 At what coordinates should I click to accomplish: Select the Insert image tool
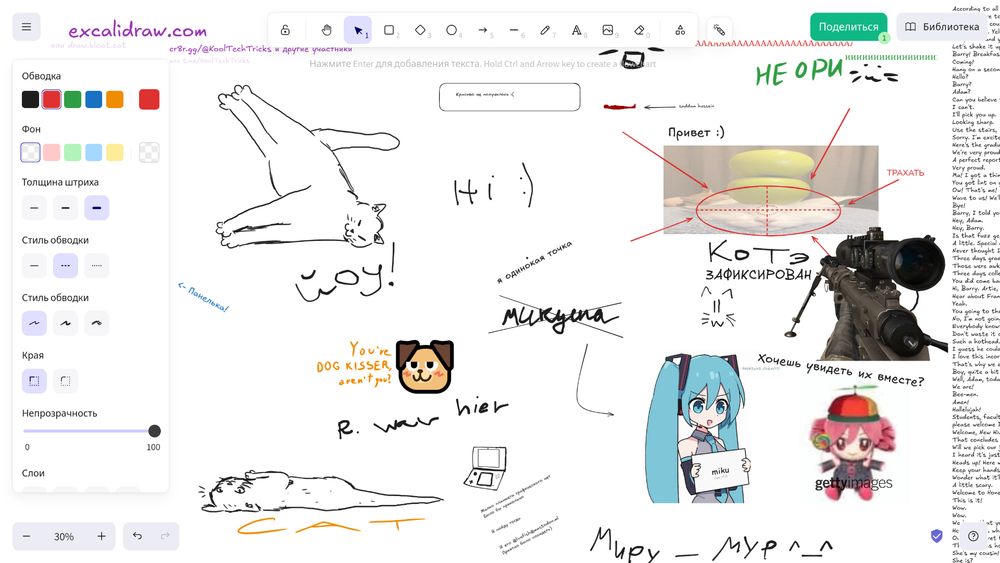pyautogui.click(x=608, y=30)
